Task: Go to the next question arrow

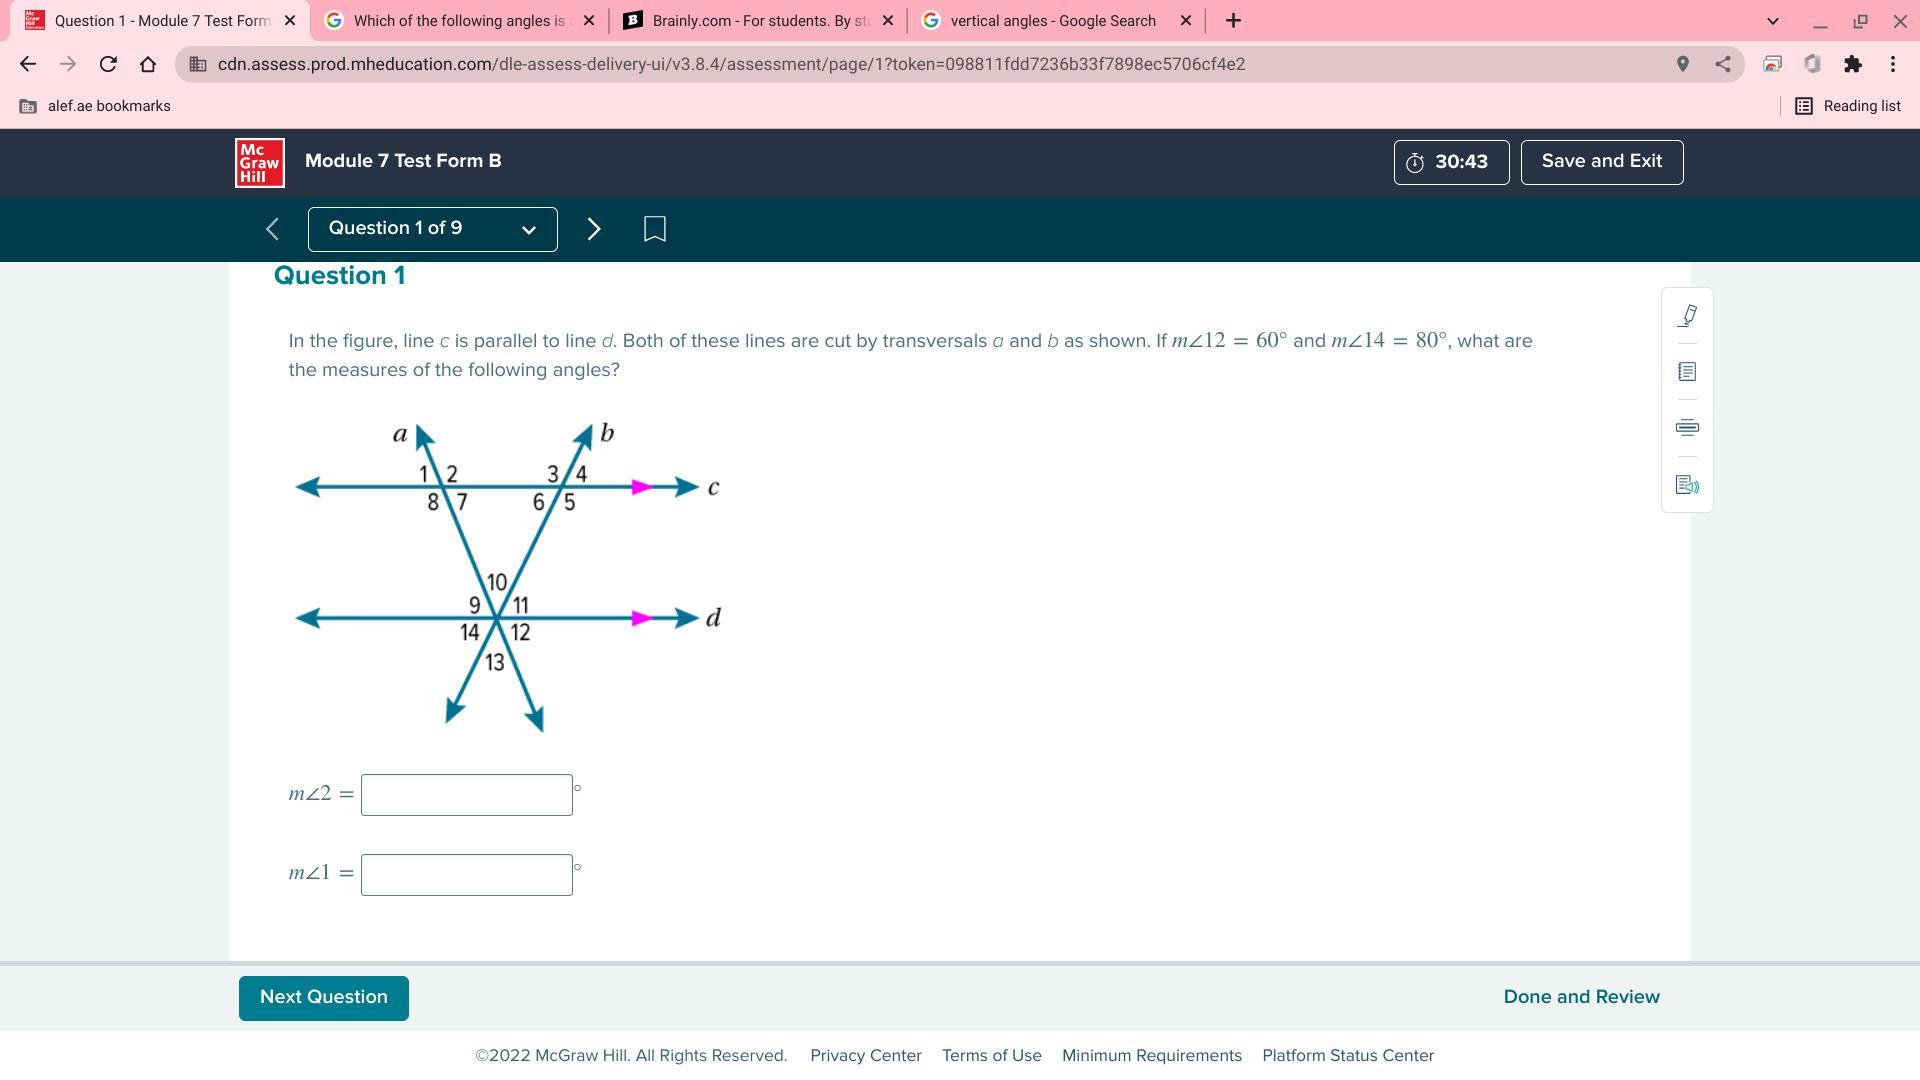Action: click(x=594, y=229)
